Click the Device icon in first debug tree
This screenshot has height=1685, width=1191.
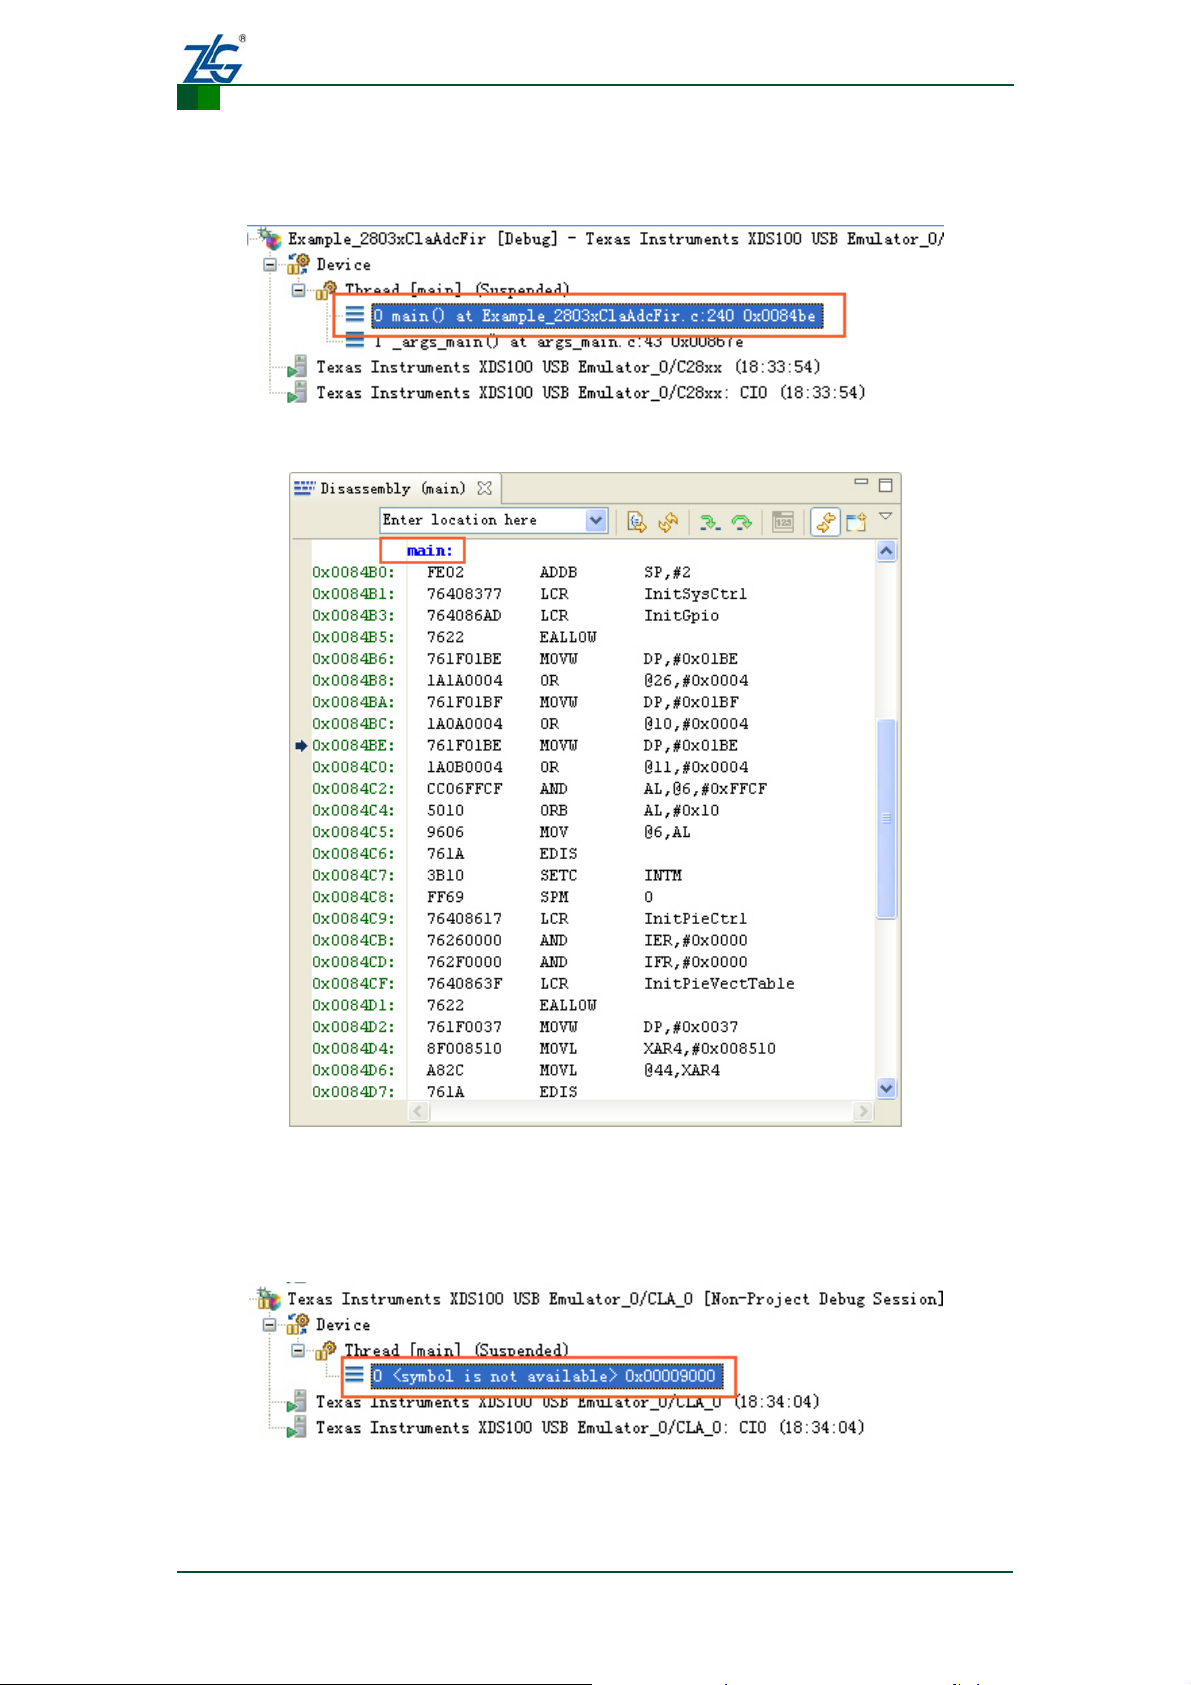coord(298,264)
